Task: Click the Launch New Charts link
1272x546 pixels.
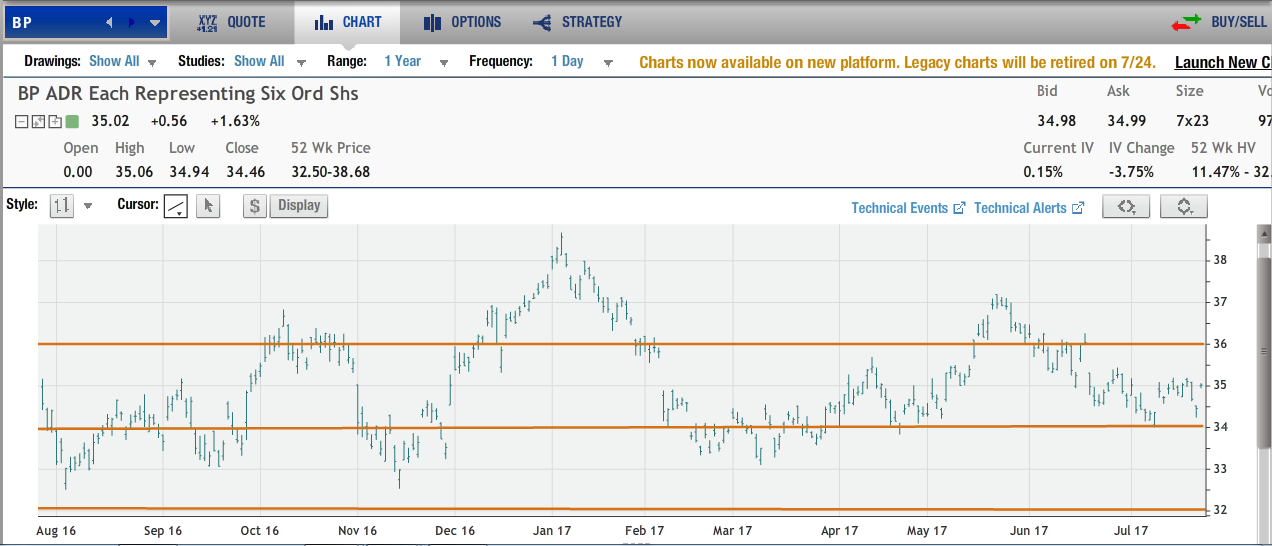Action: tap(1223, 62)
